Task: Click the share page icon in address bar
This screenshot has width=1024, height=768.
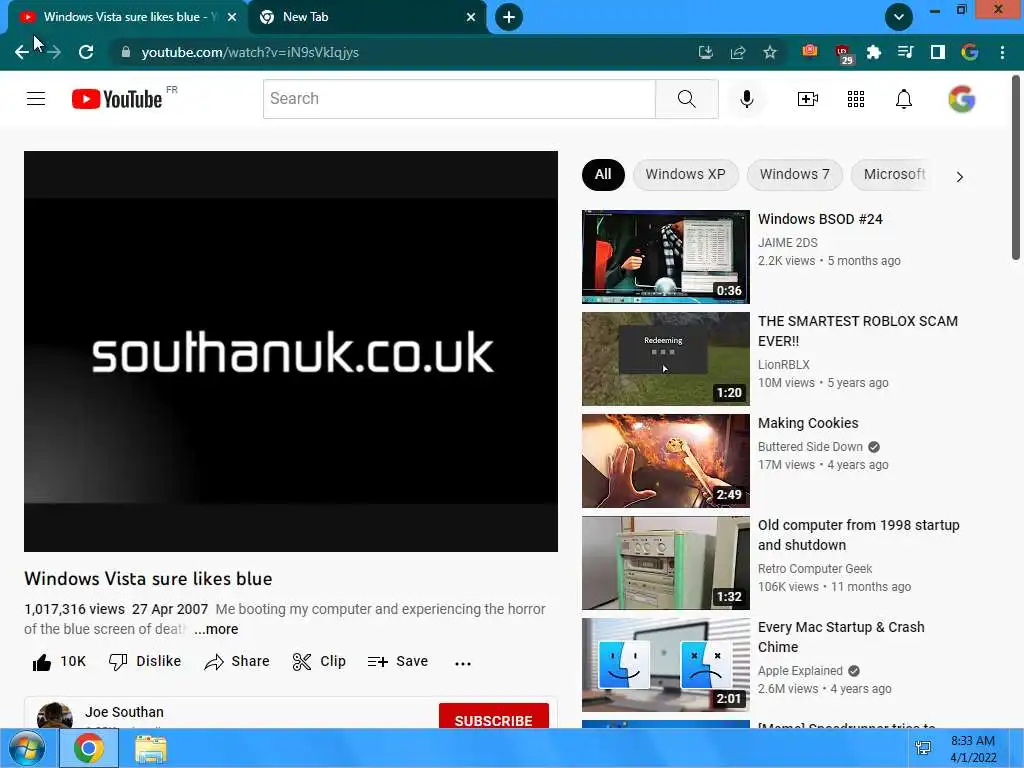Action: [738, 52]
